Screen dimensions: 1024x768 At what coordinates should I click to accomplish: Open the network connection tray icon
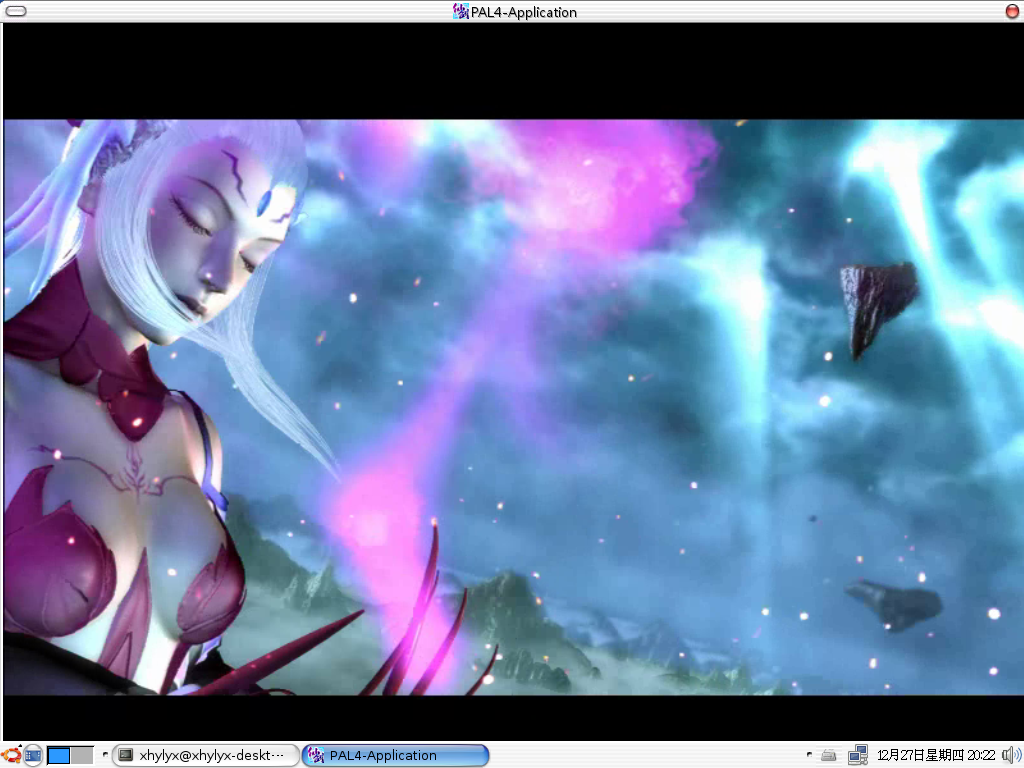(857, 756)
